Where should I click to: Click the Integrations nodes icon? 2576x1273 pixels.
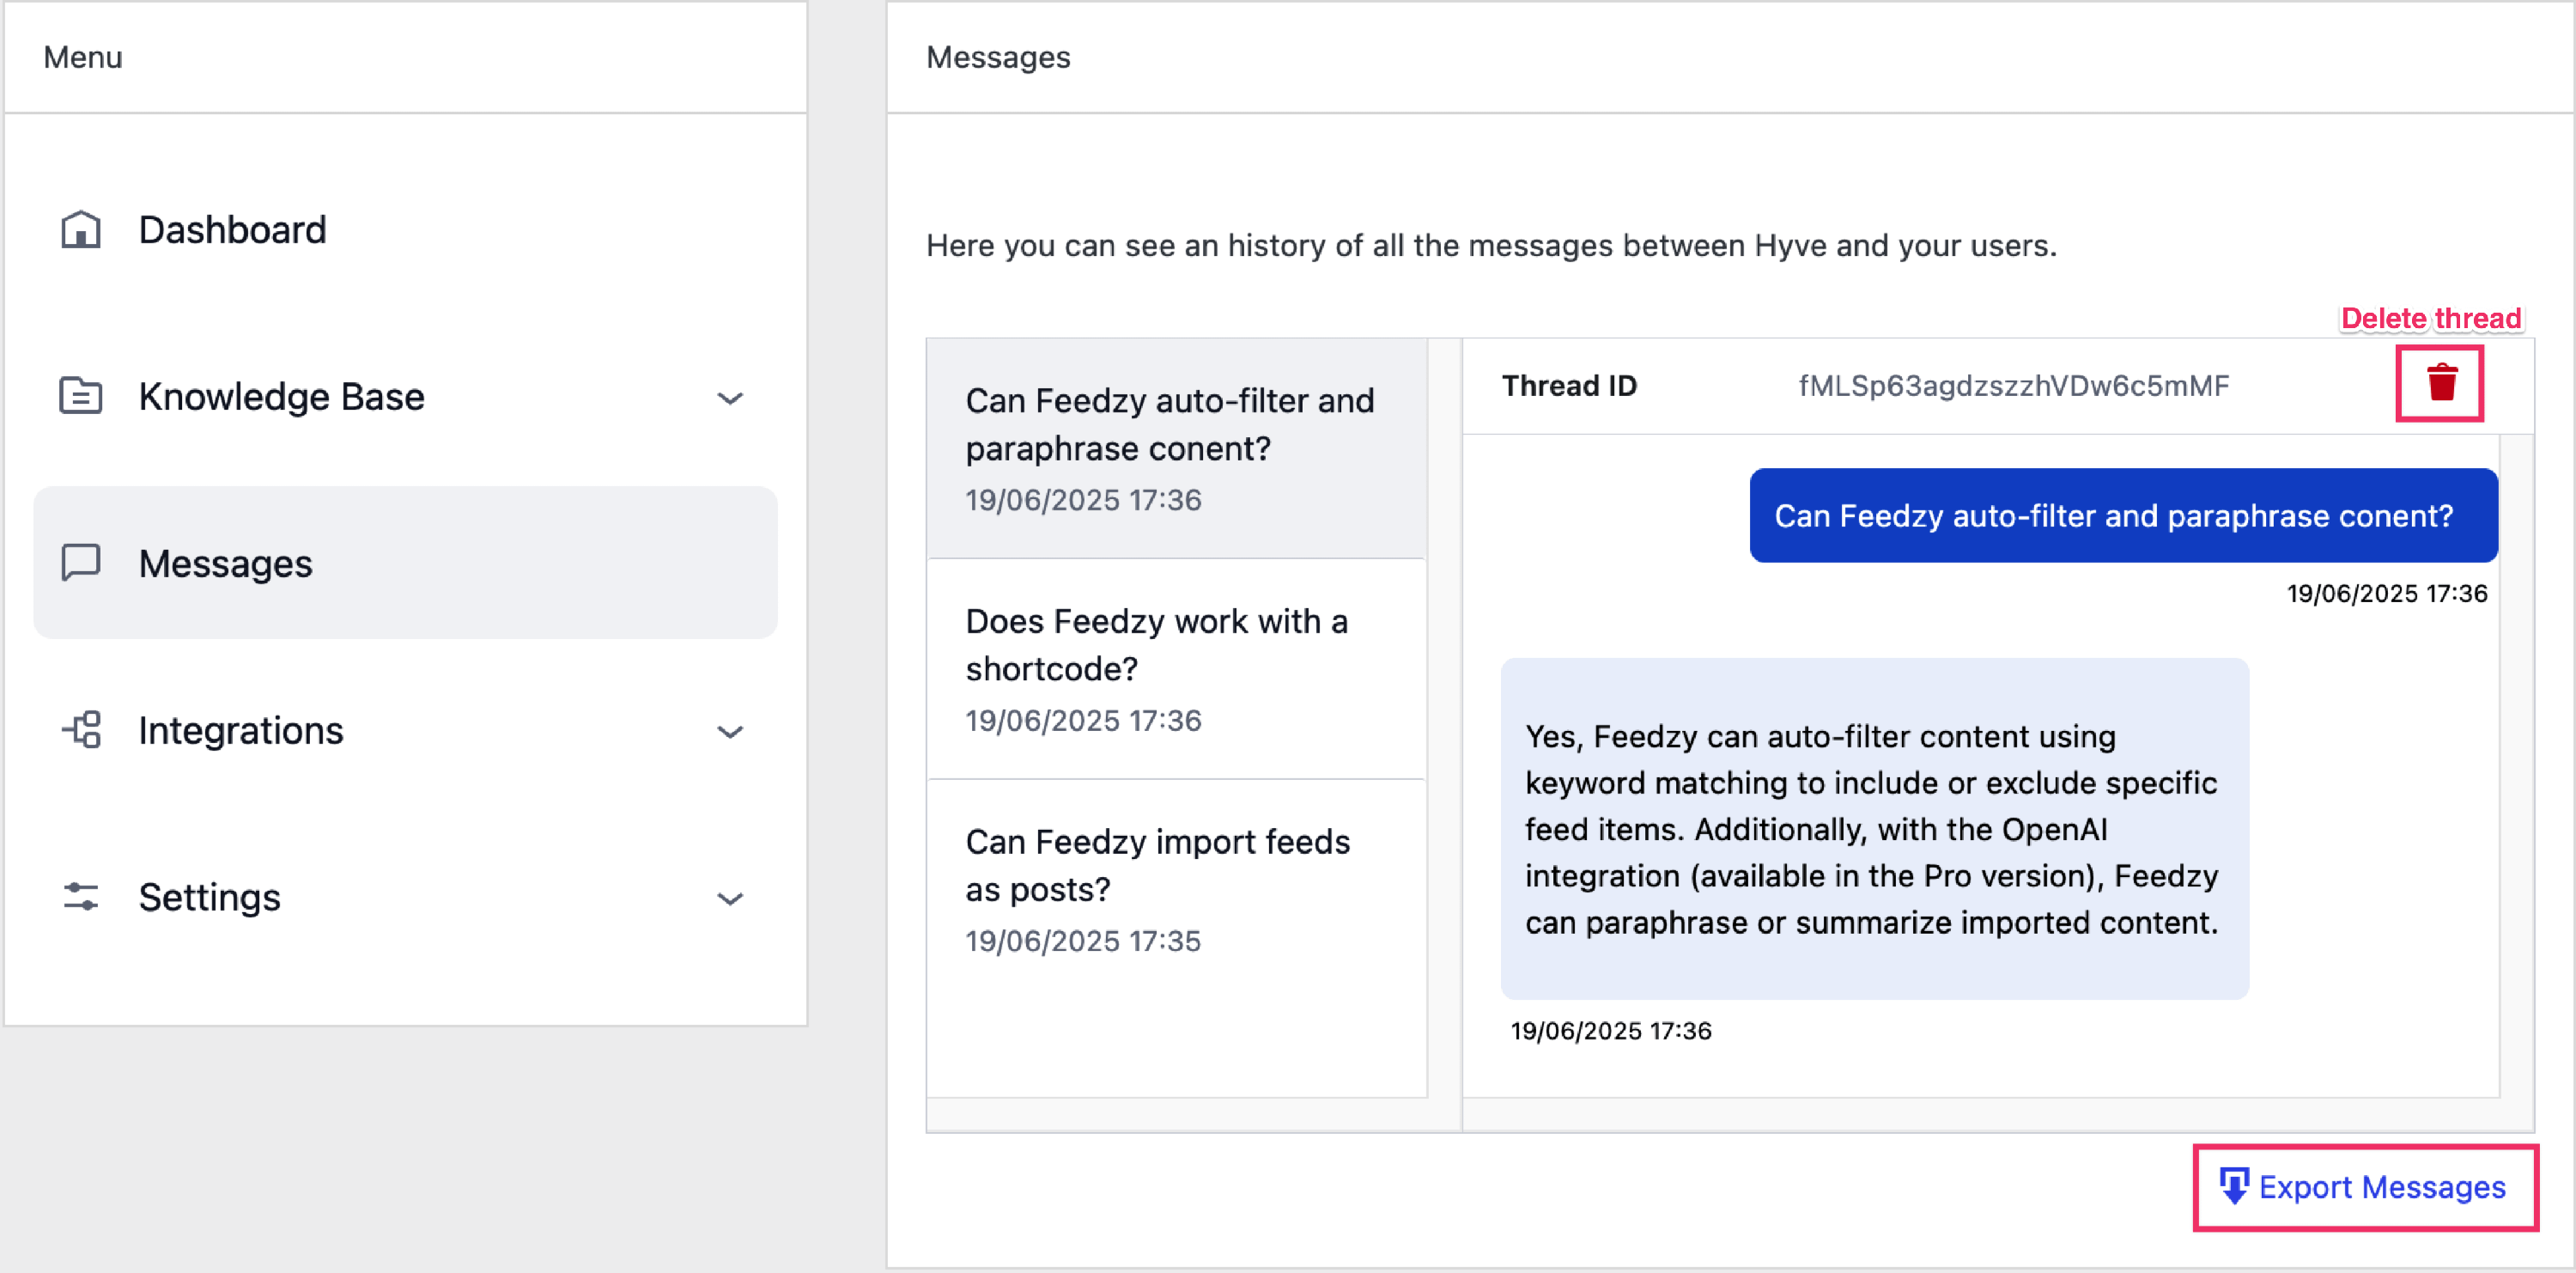(81, 730)
